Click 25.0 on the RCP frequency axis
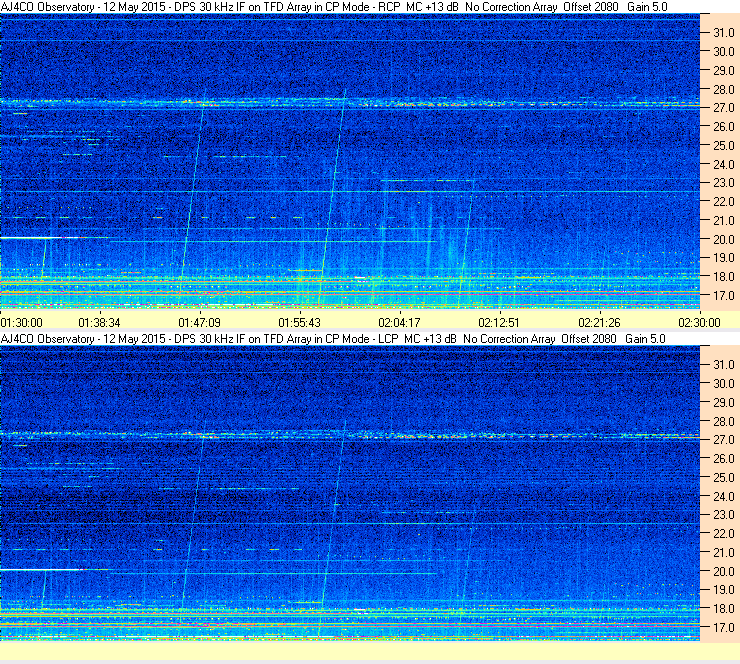The height and width of the screenshot is (664, 740). (723, 146)
